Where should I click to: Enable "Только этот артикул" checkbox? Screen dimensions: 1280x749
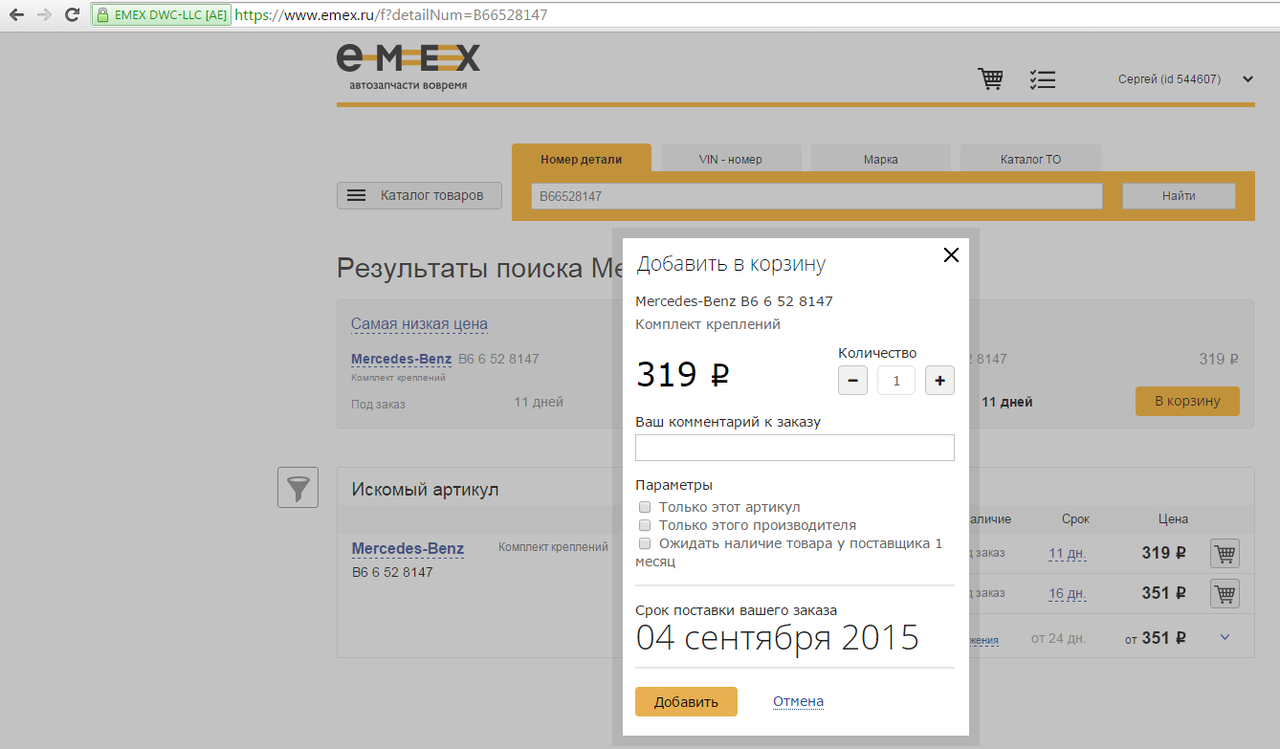click(645, 508)
